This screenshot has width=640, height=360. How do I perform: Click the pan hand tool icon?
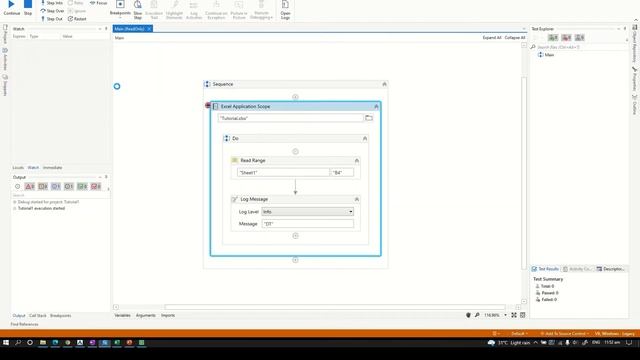[x=468, y=315]
